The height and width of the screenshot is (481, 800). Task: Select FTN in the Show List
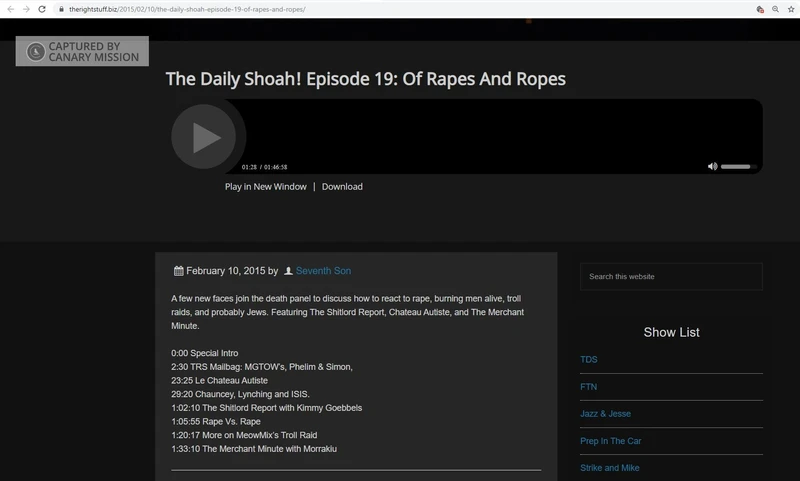(x=588, y=387)
